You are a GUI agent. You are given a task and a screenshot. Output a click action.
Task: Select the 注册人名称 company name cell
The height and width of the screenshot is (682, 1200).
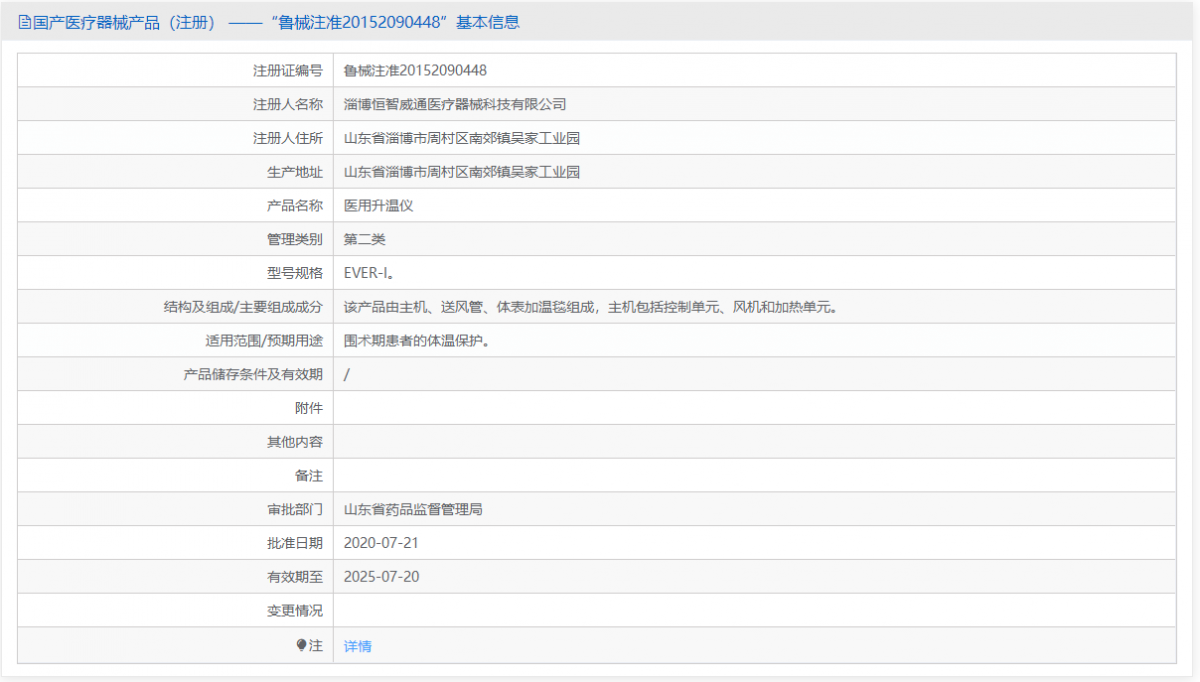[454, 104]
